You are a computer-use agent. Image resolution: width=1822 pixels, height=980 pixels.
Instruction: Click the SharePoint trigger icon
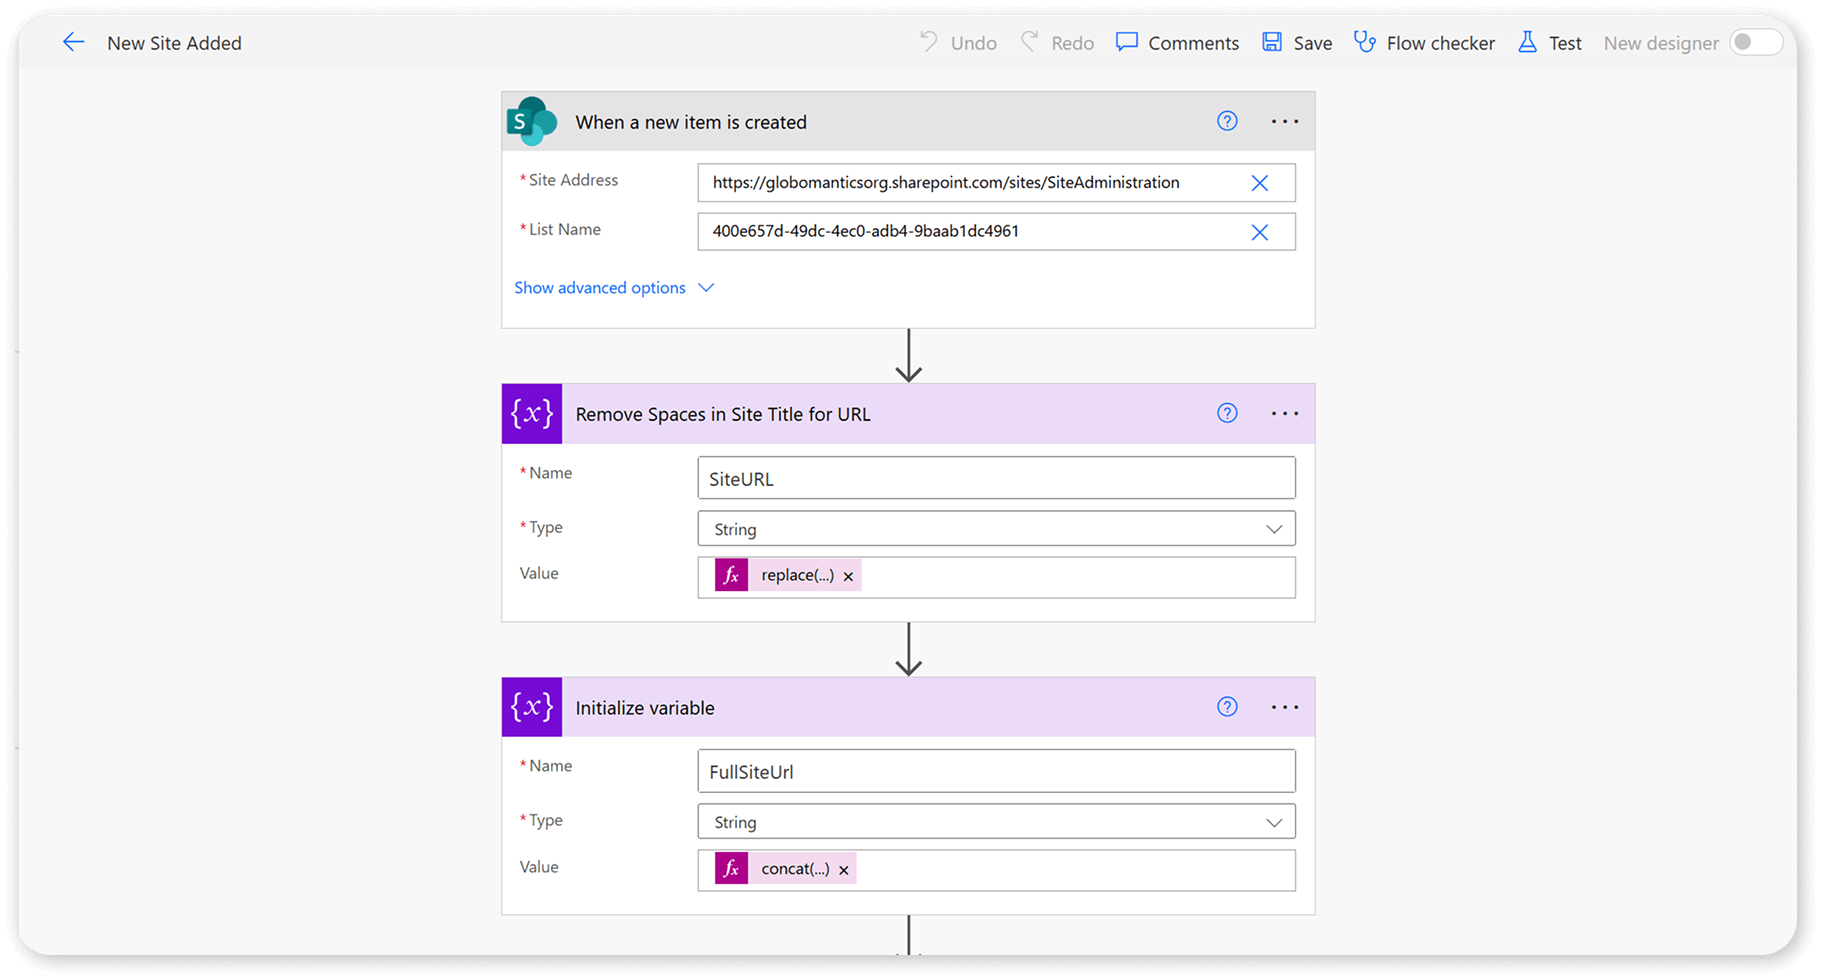coord(532,122)
